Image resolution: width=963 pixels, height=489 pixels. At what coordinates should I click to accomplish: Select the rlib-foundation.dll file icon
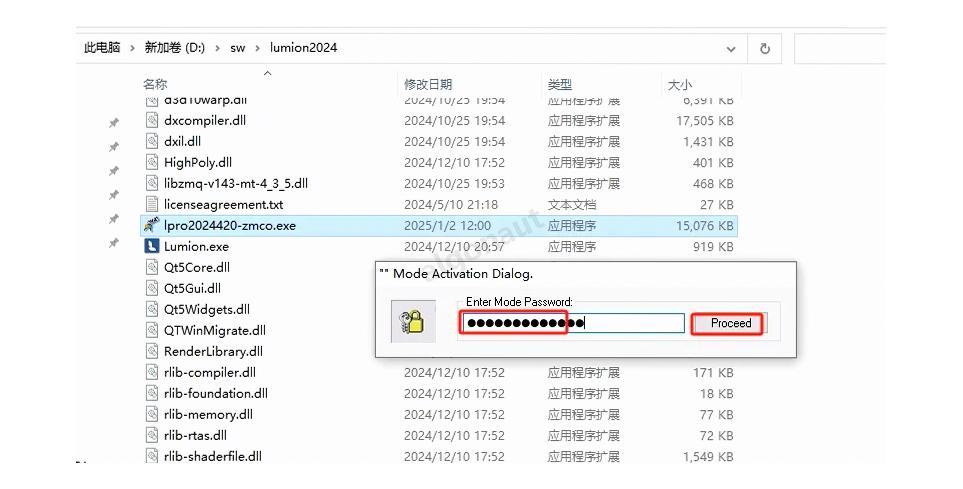(x=152, y=393)
